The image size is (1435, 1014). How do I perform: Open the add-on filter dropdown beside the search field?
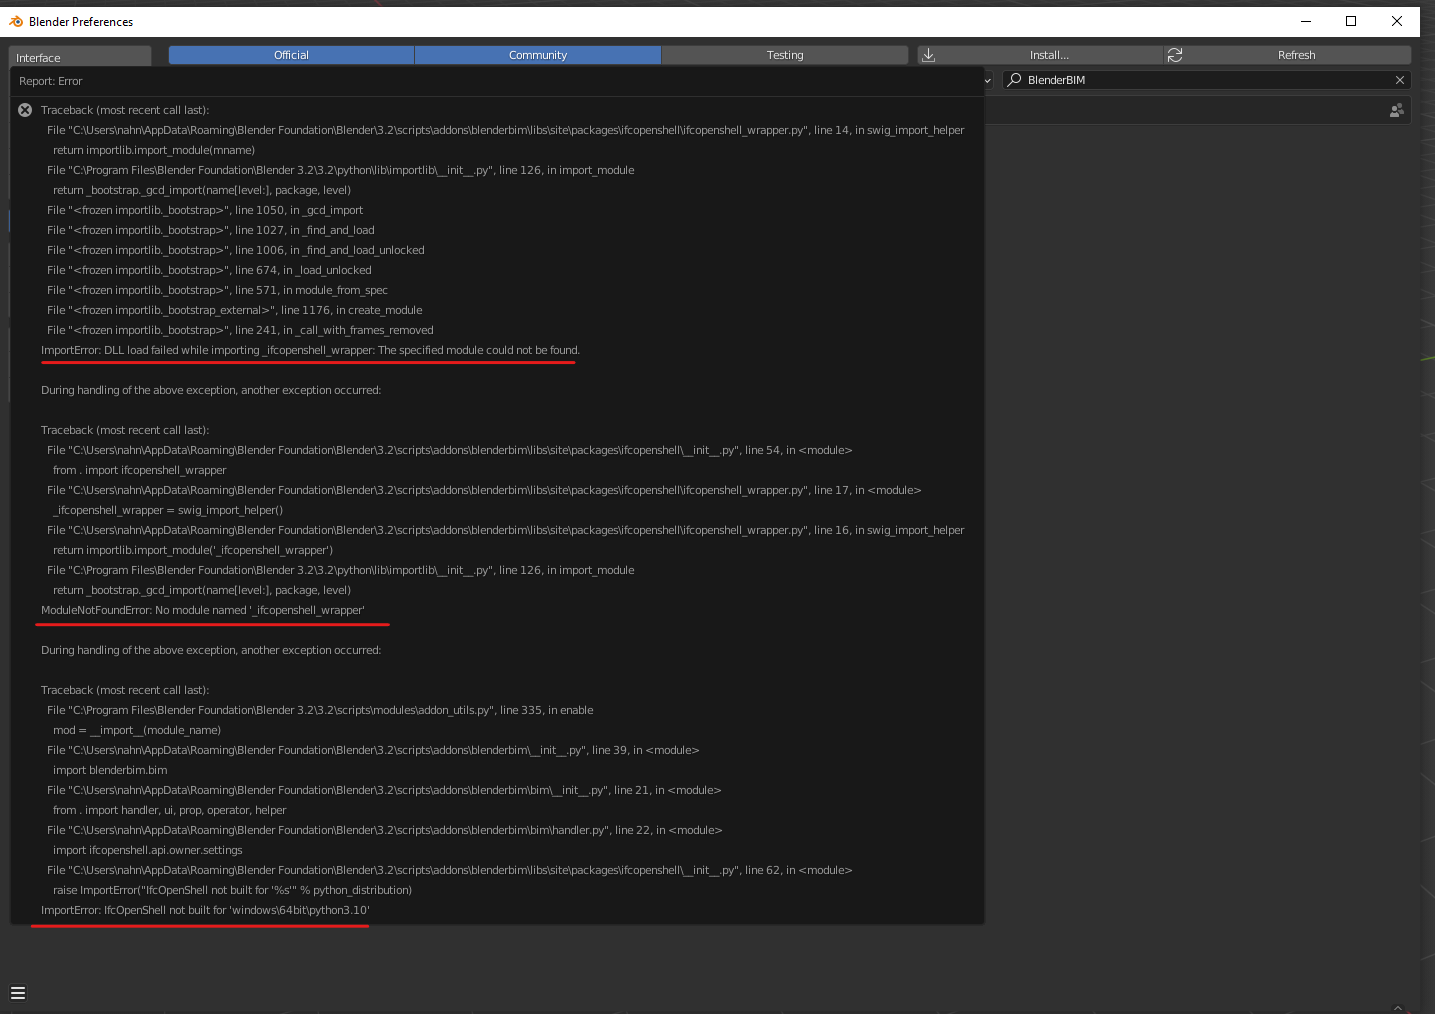[988, 80]
